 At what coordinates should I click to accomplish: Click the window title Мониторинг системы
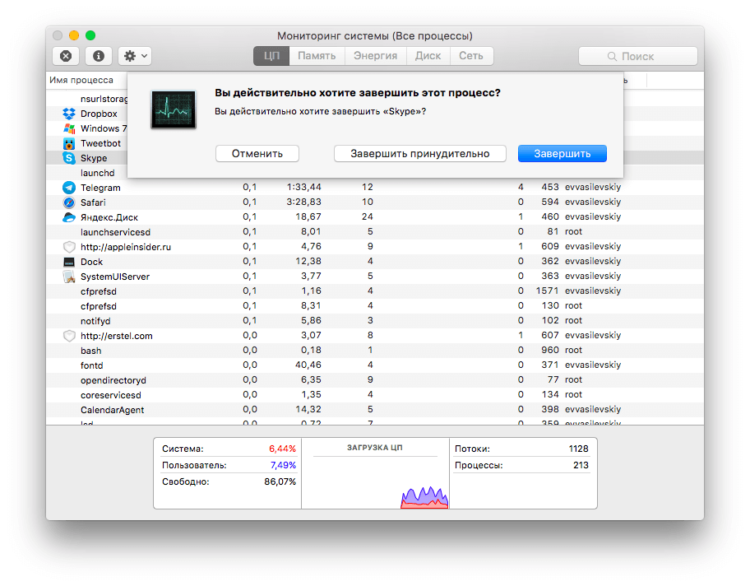tap(333, 36)
